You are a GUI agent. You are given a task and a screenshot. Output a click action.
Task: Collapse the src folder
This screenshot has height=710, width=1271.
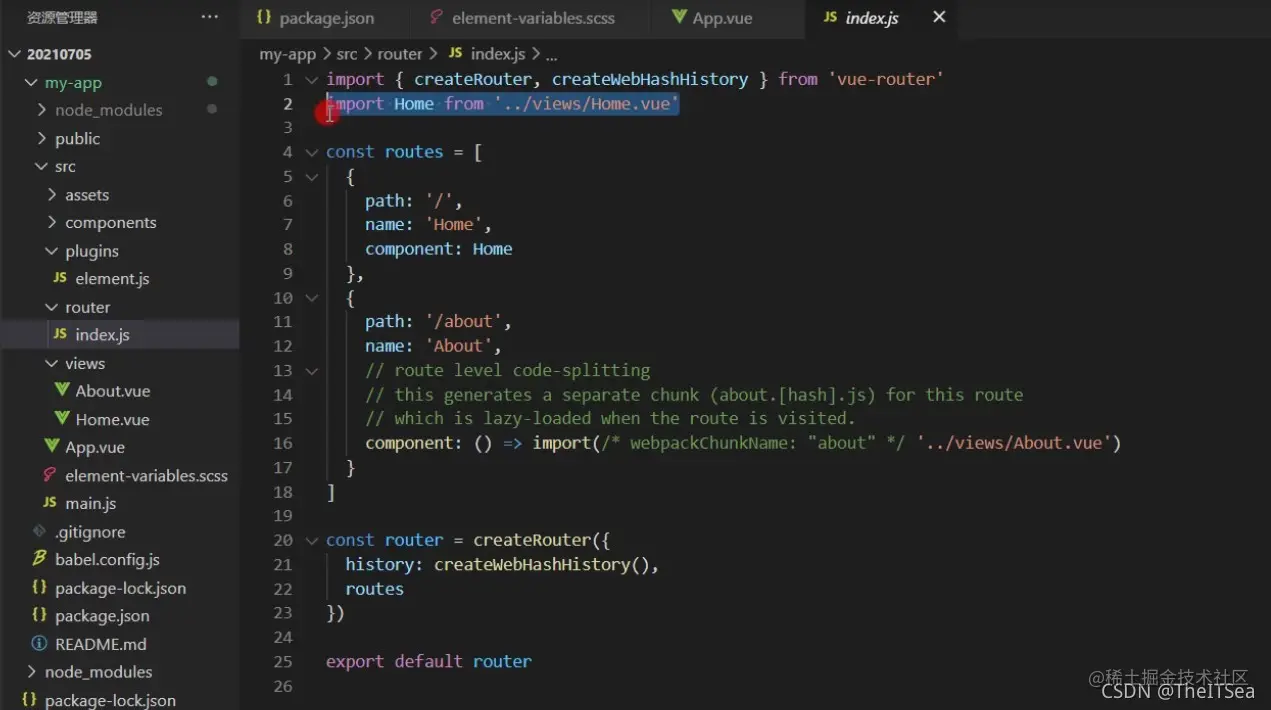[x=42, y=166]
